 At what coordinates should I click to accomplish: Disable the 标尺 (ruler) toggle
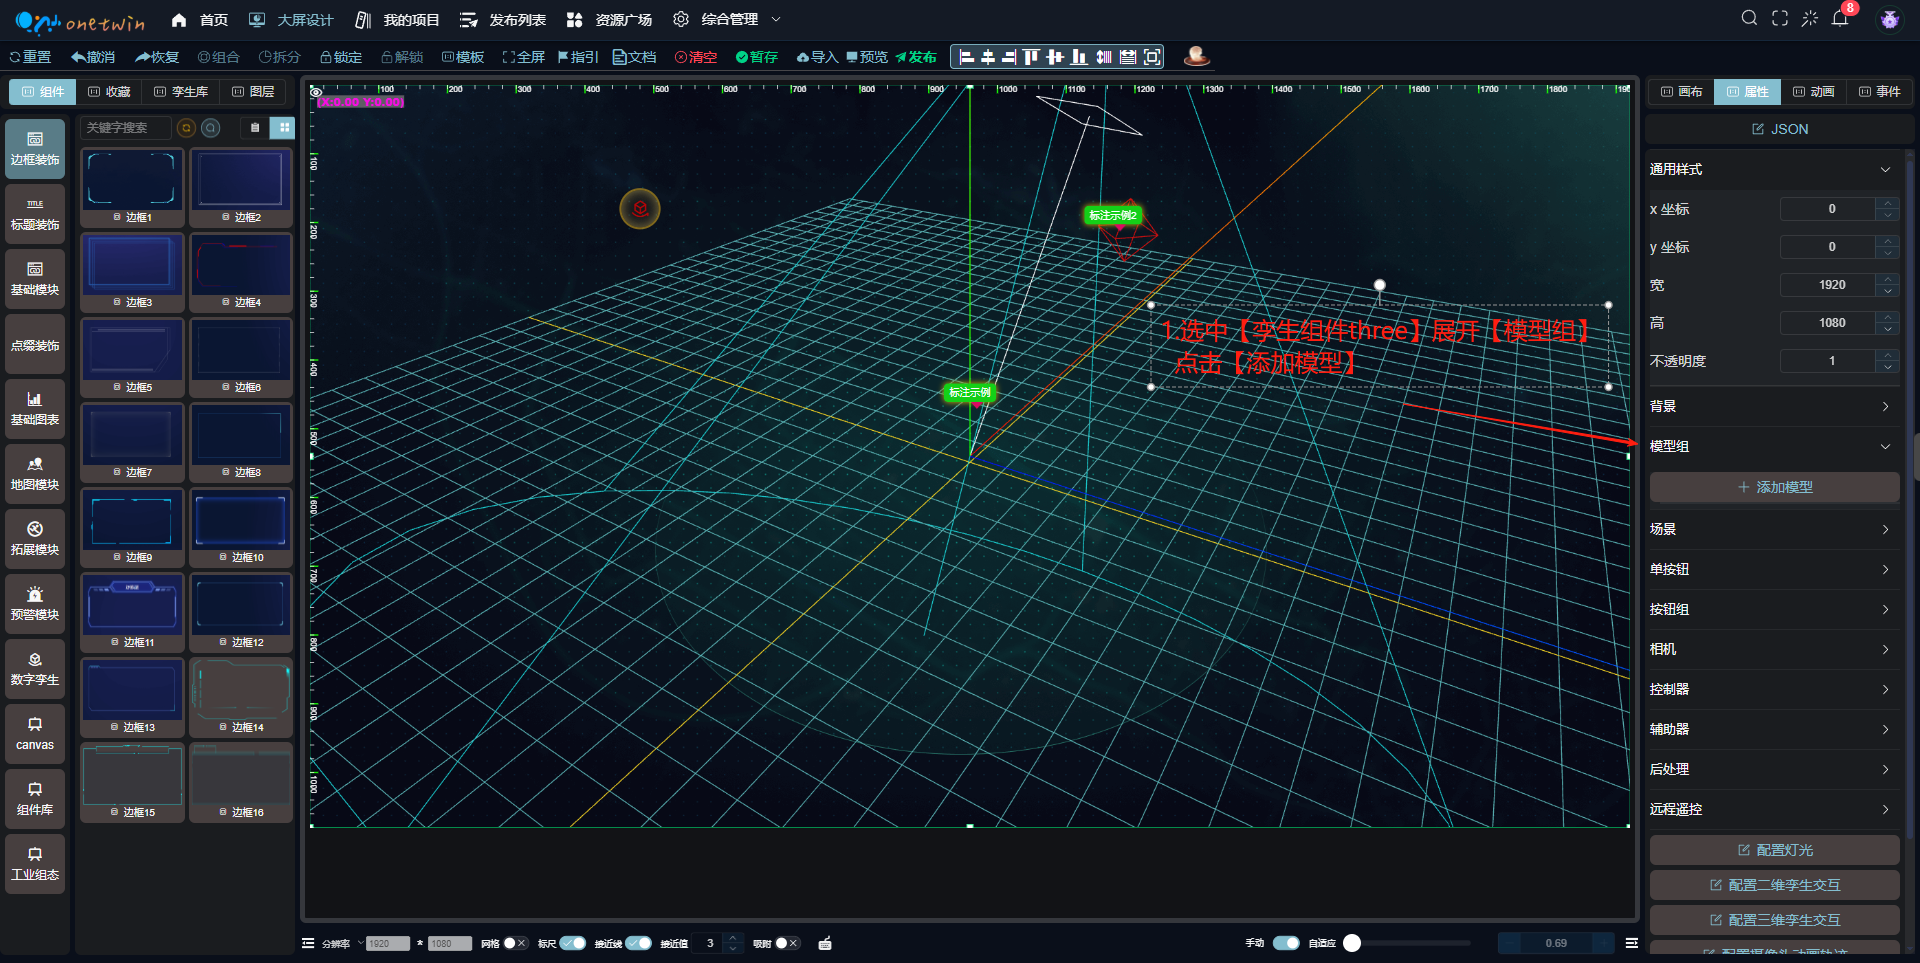coord(573,943)
